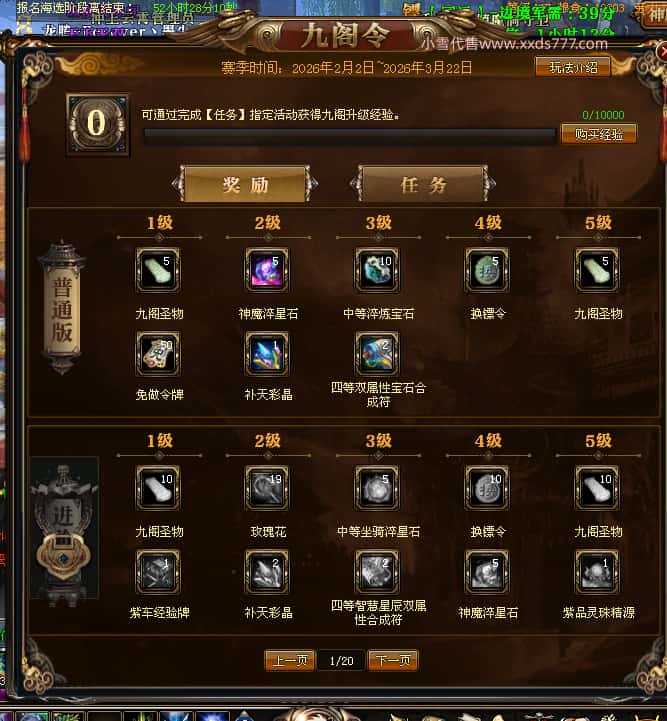
Task: Select the 紫车经验牌 icon
Action: click(158, 572)
